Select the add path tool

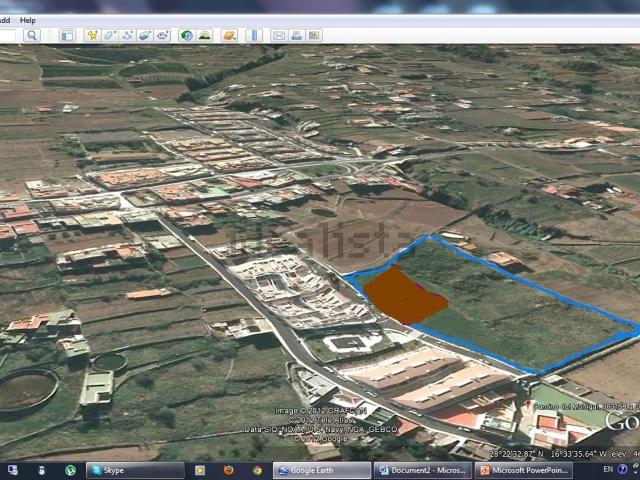pyautogui.click(x=127, y=35)
